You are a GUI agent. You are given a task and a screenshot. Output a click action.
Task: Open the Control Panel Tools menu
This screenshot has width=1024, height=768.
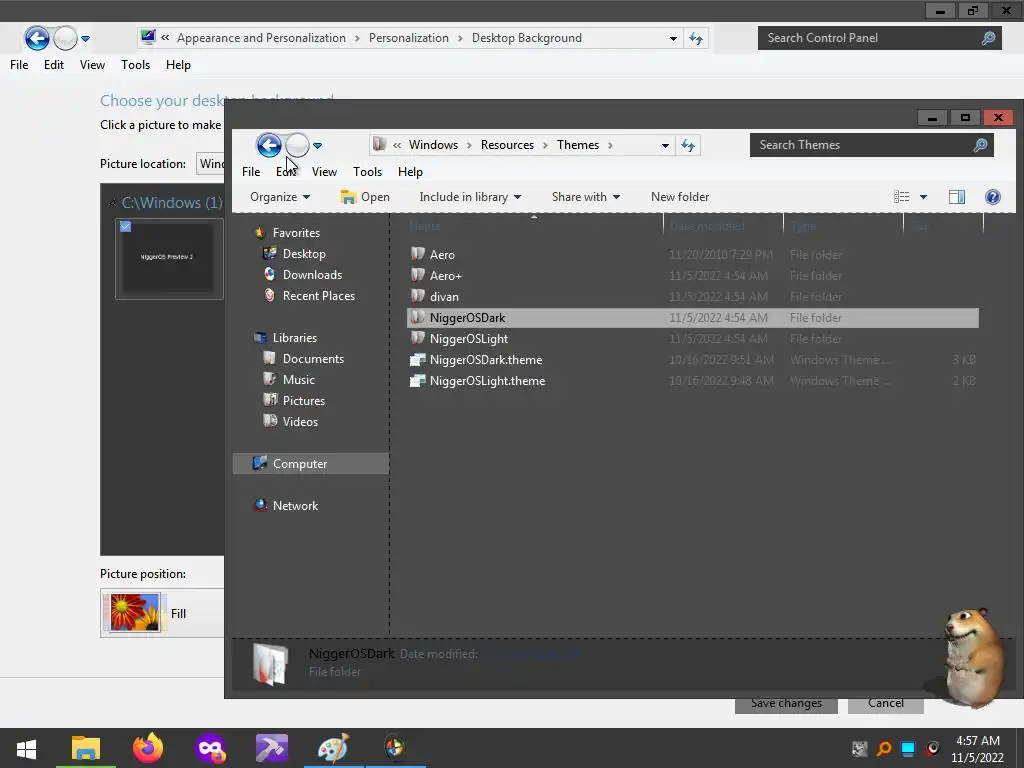(135, 65)
